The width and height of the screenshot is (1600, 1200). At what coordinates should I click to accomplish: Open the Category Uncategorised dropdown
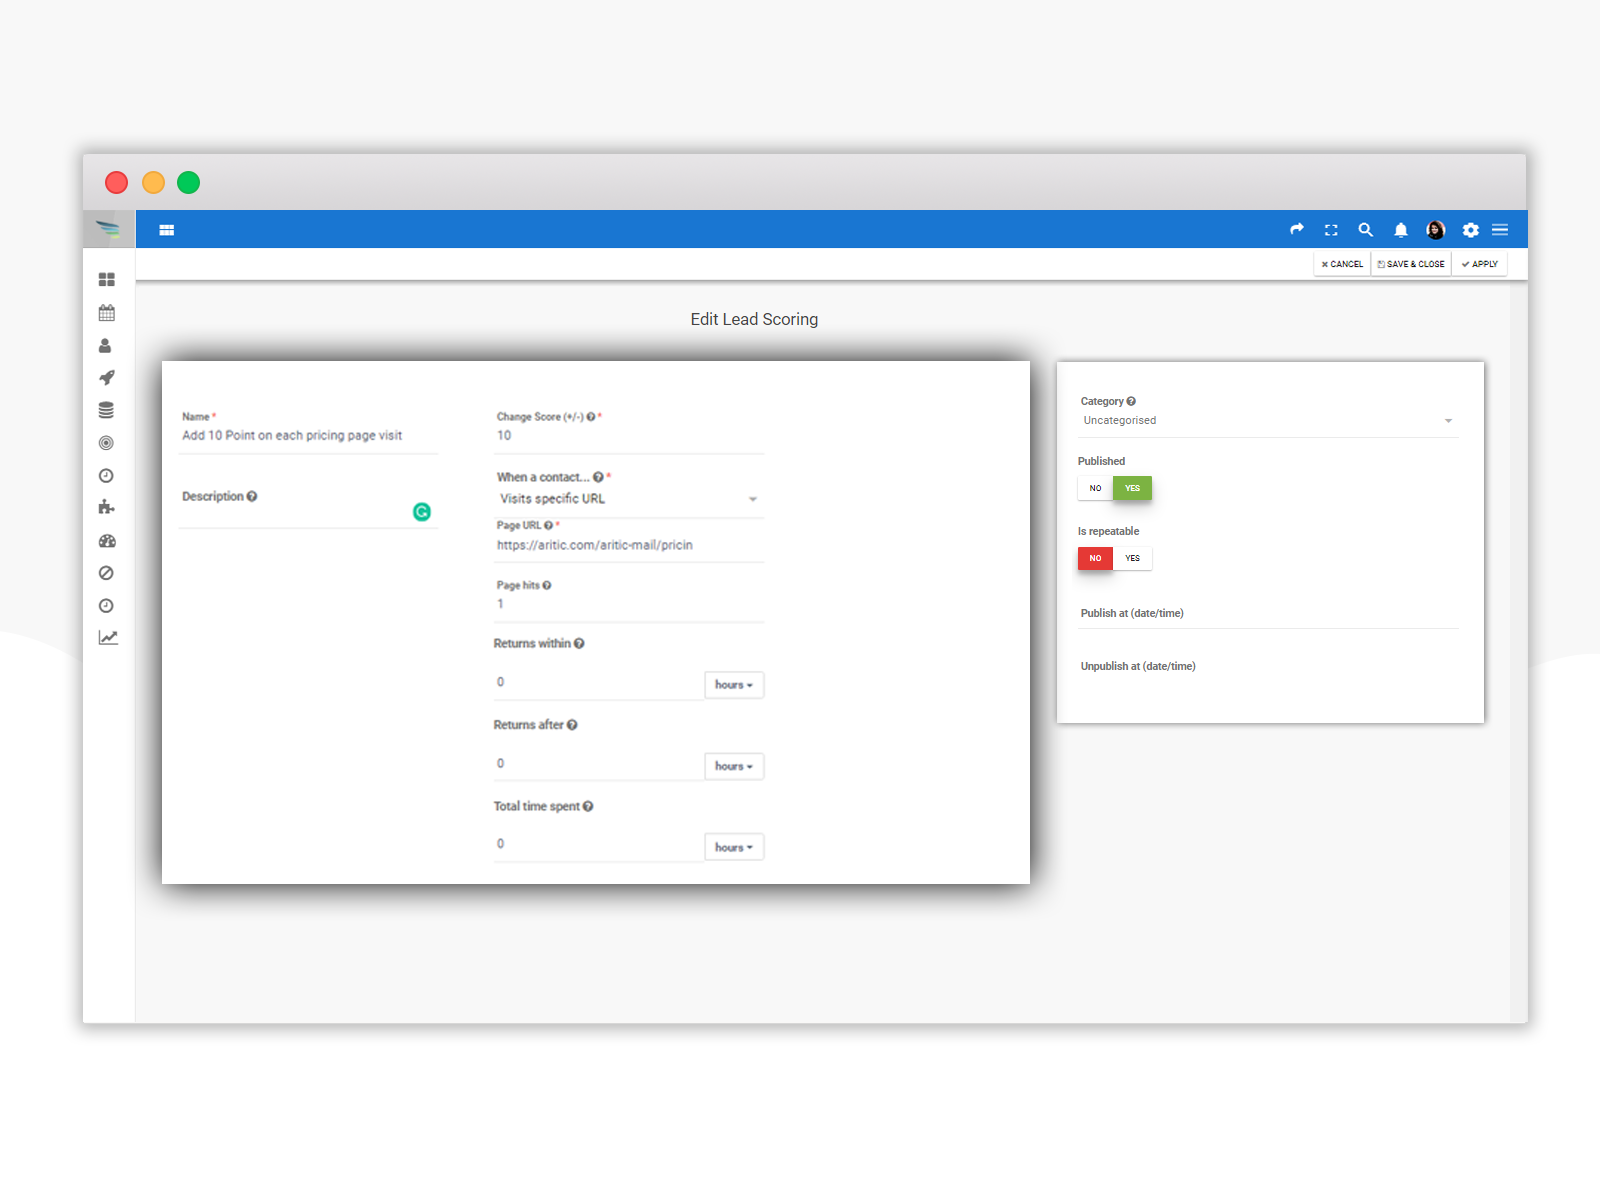(1268, 421)
